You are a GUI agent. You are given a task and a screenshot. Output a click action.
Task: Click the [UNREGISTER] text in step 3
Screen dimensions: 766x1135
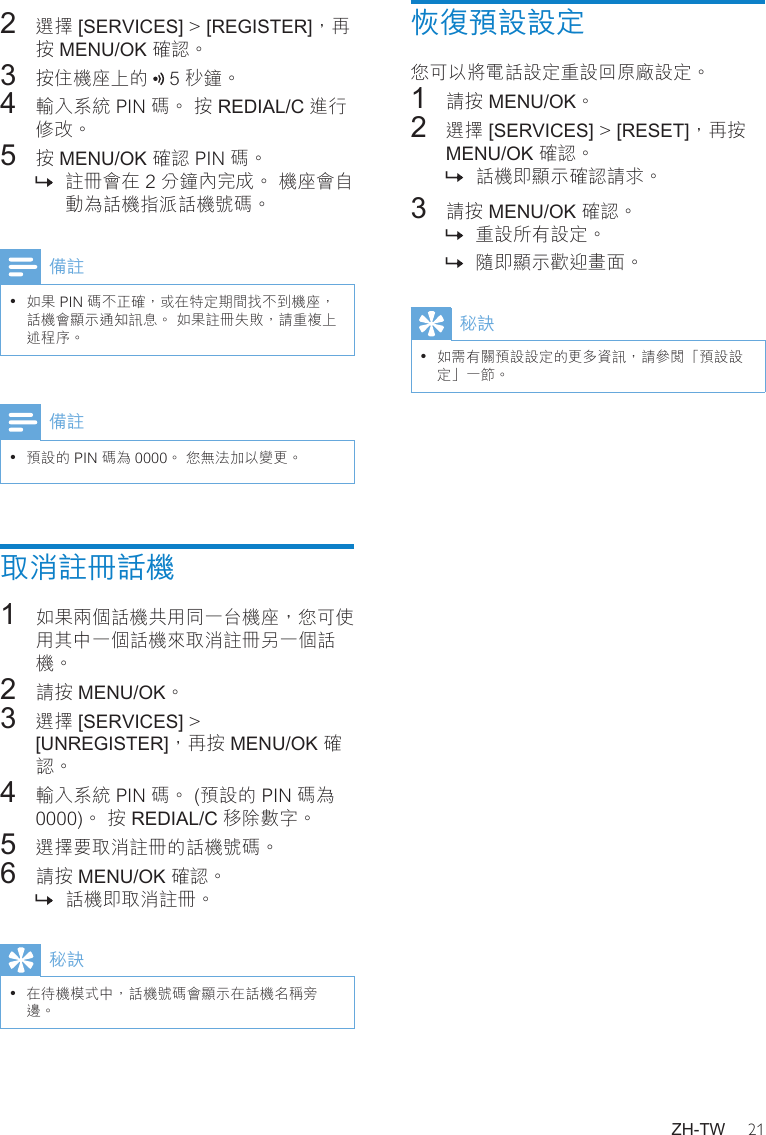[x=102, y=743]
